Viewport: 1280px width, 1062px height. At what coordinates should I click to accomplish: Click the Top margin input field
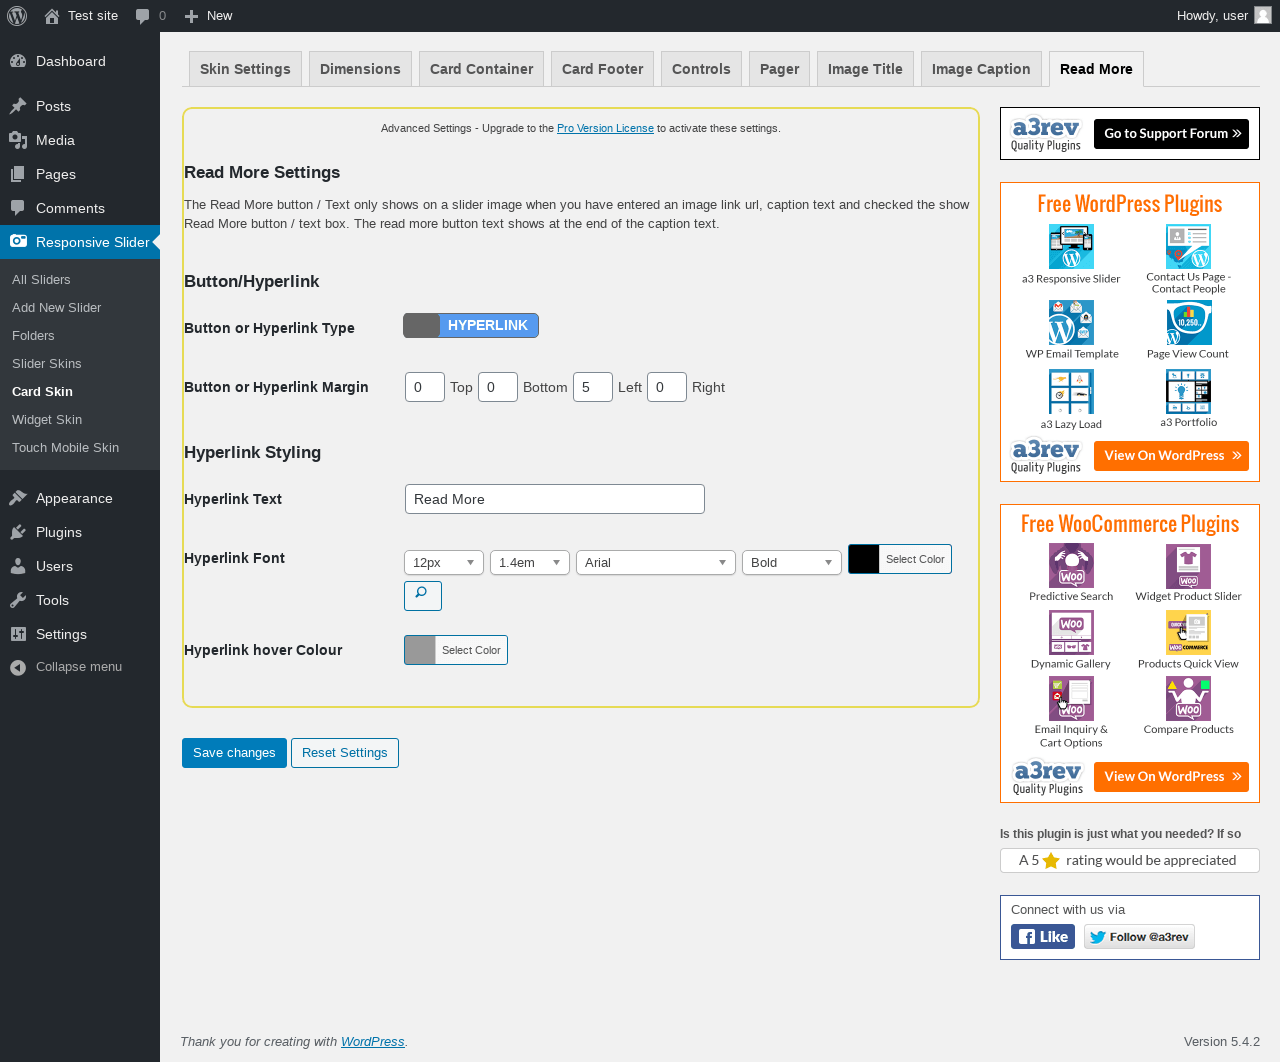[x=425, y=387]
